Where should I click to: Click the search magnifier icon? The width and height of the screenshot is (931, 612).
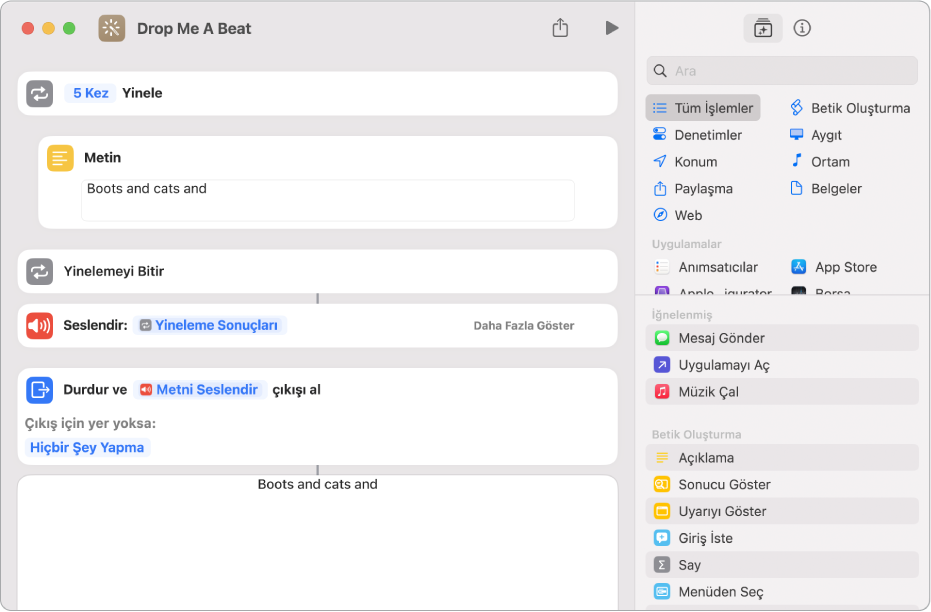pyautogui.click(x=660, y=71)
